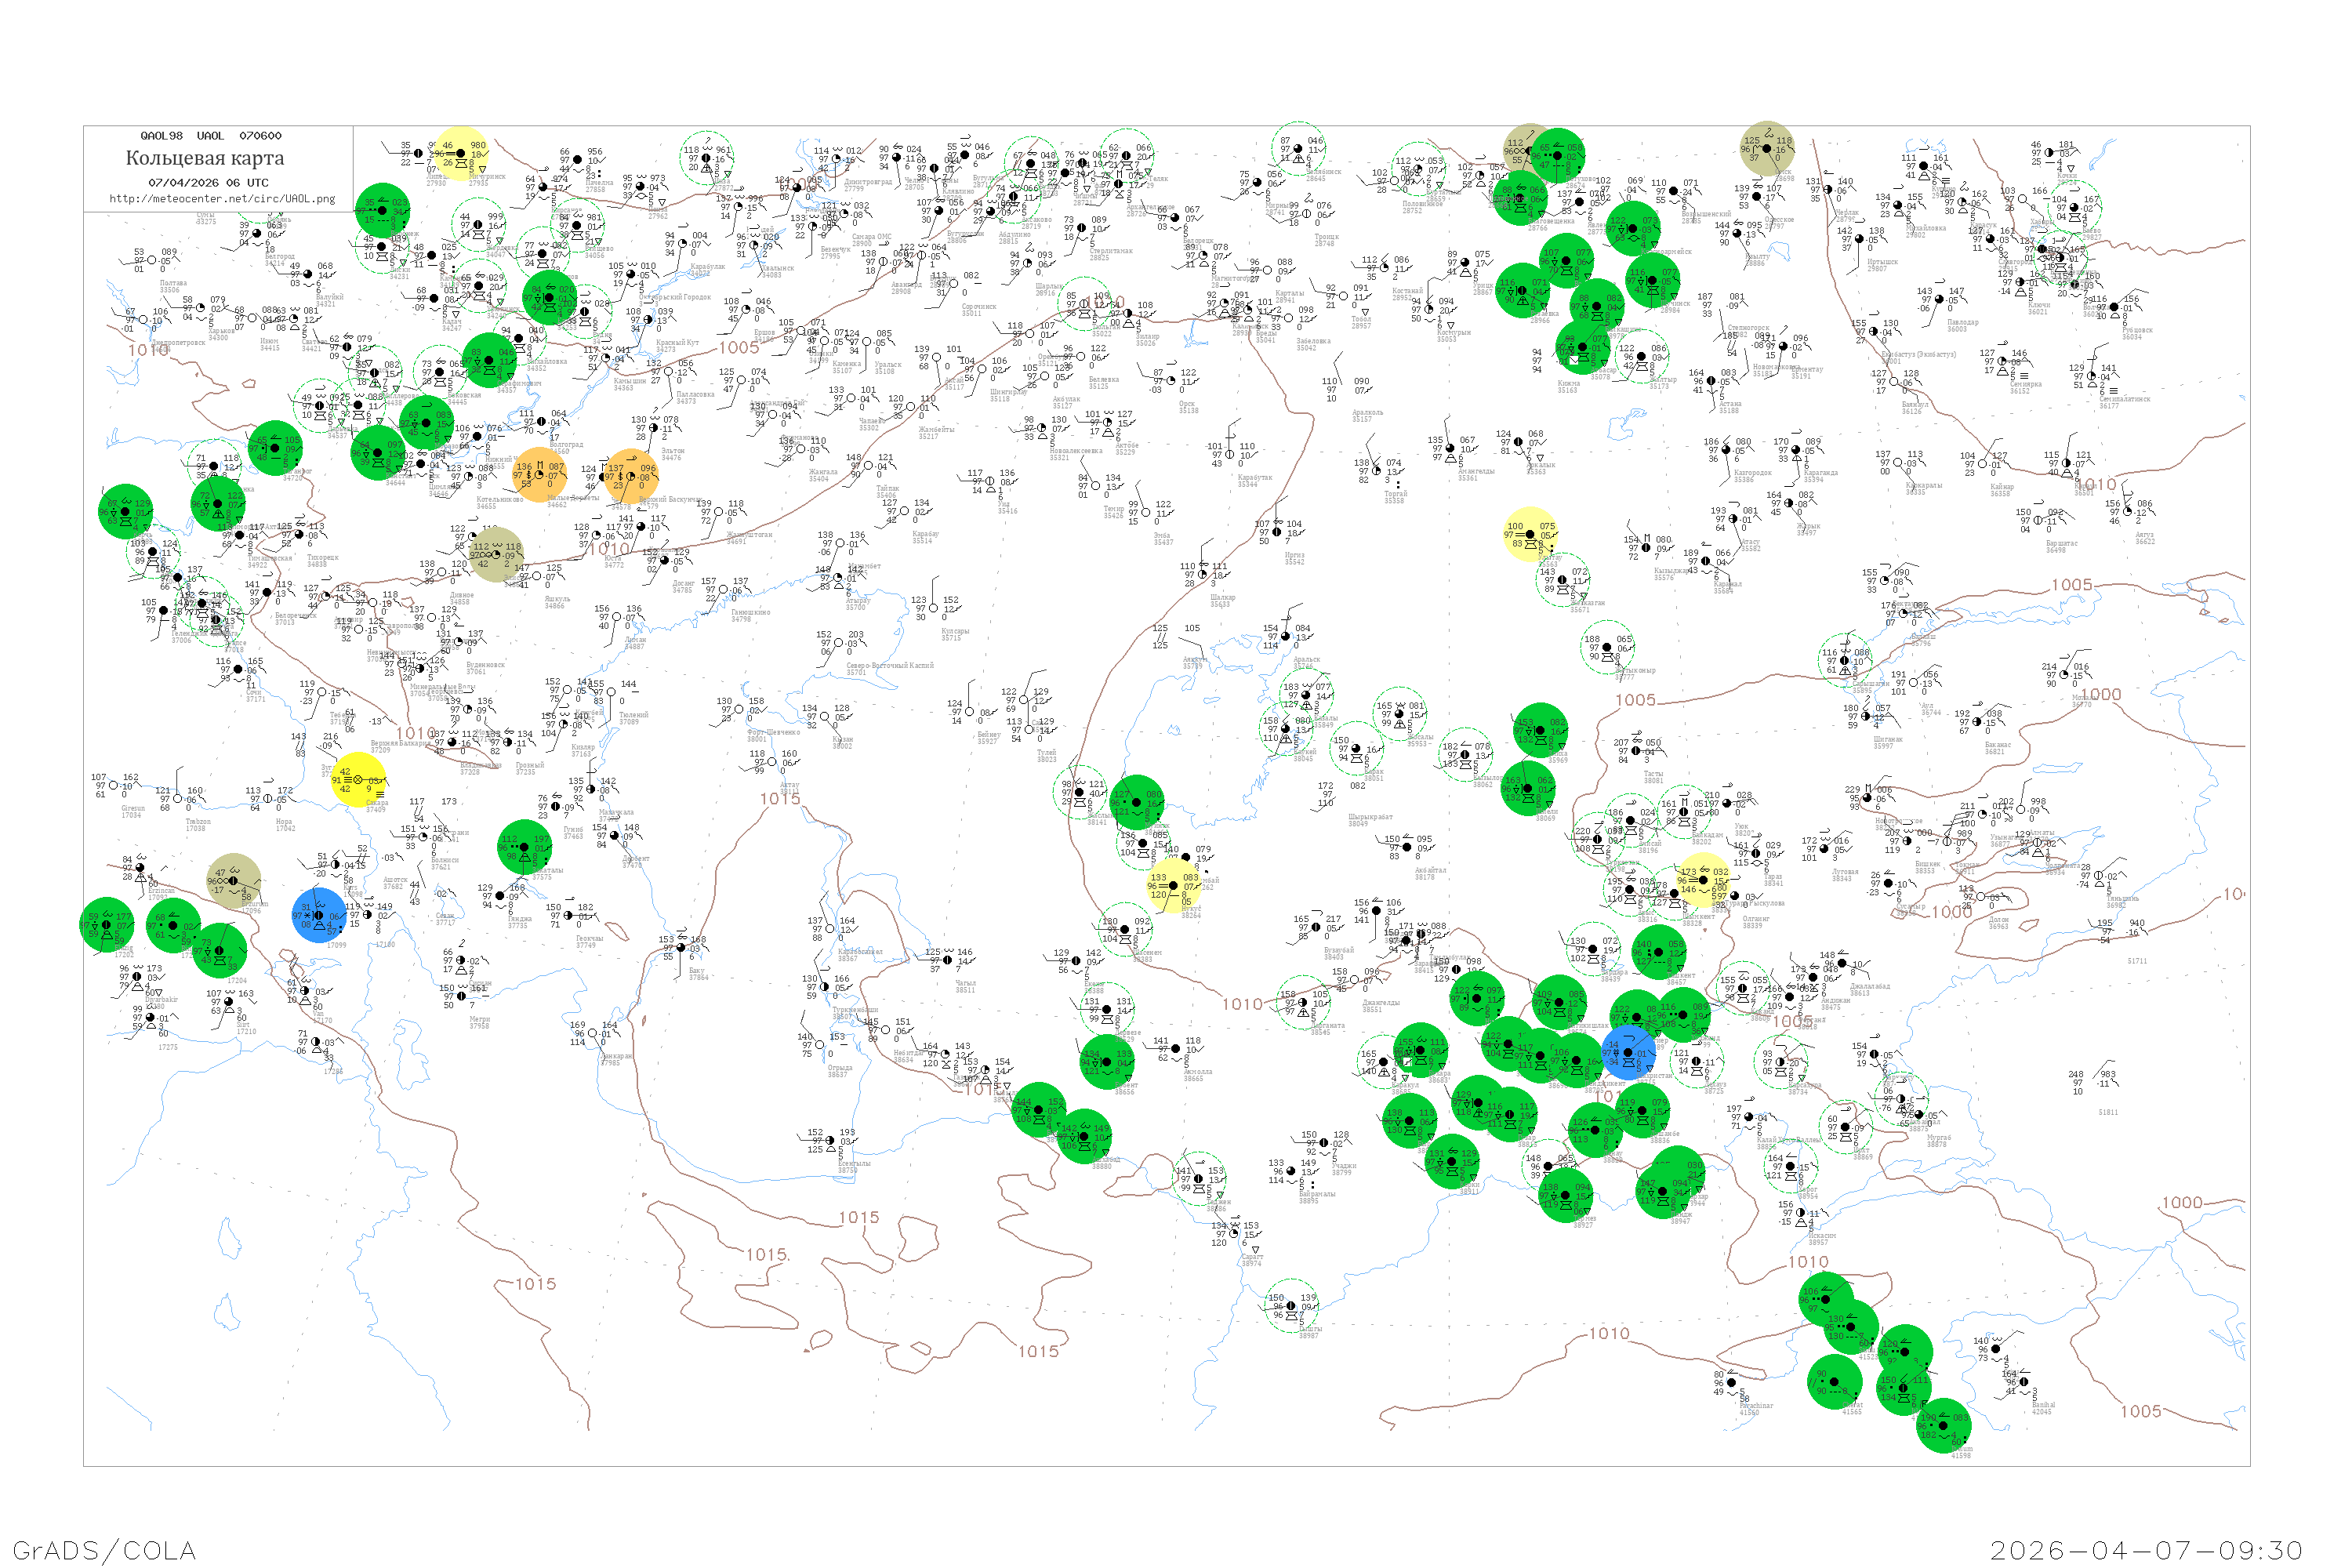
Task: Click the Караганда 35394 station symbol
Action: tap(1796, 450)
